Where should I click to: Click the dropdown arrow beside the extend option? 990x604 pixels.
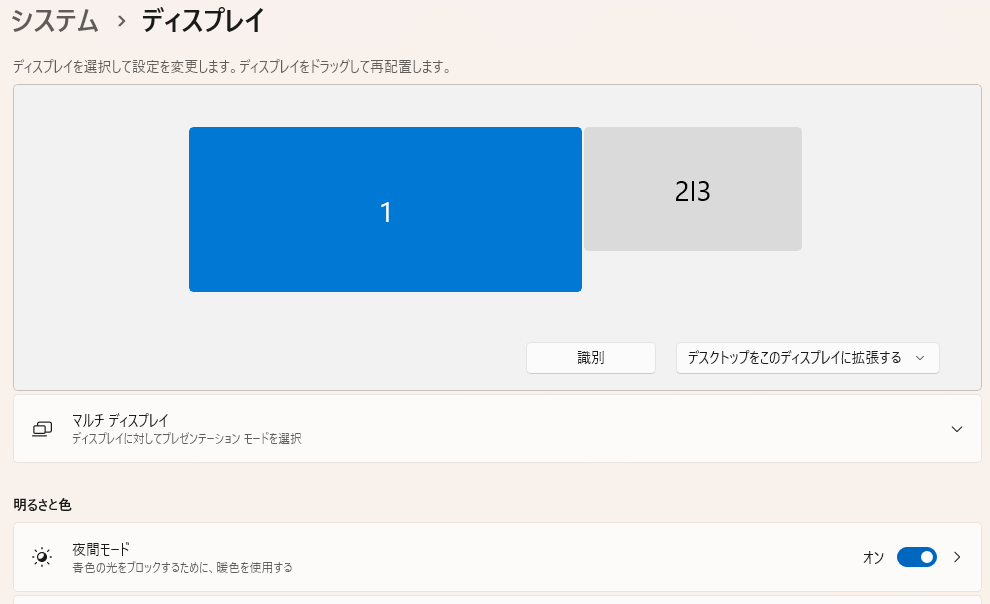click(x=920, y=358)
